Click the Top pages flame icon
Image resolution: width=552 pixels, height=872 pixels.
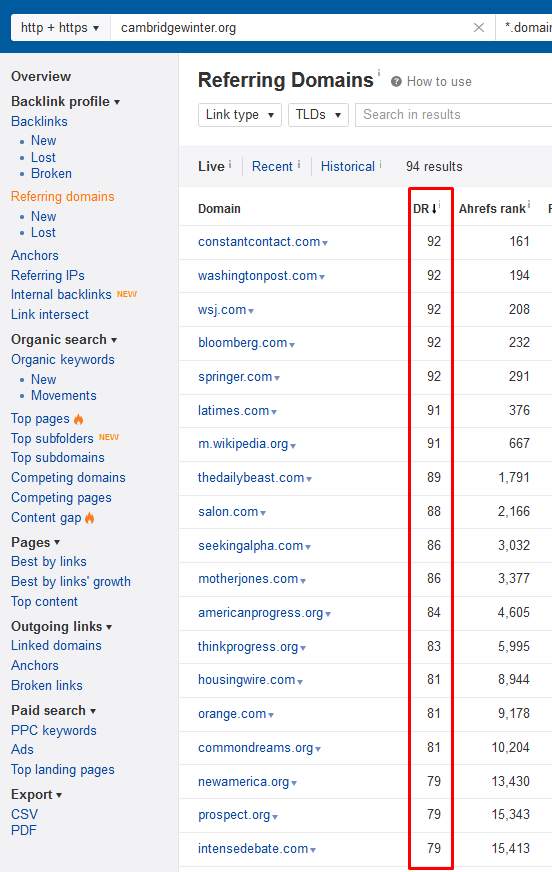click(x=78, y=419)
